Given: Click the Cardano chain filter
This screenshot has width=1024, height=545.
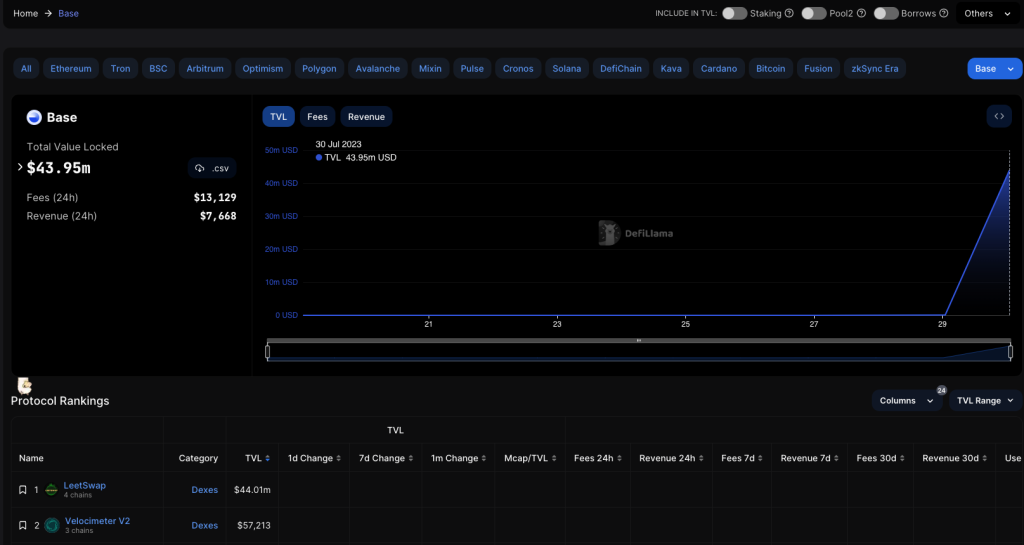Looking at the screenshot, I should coord(719,69).
